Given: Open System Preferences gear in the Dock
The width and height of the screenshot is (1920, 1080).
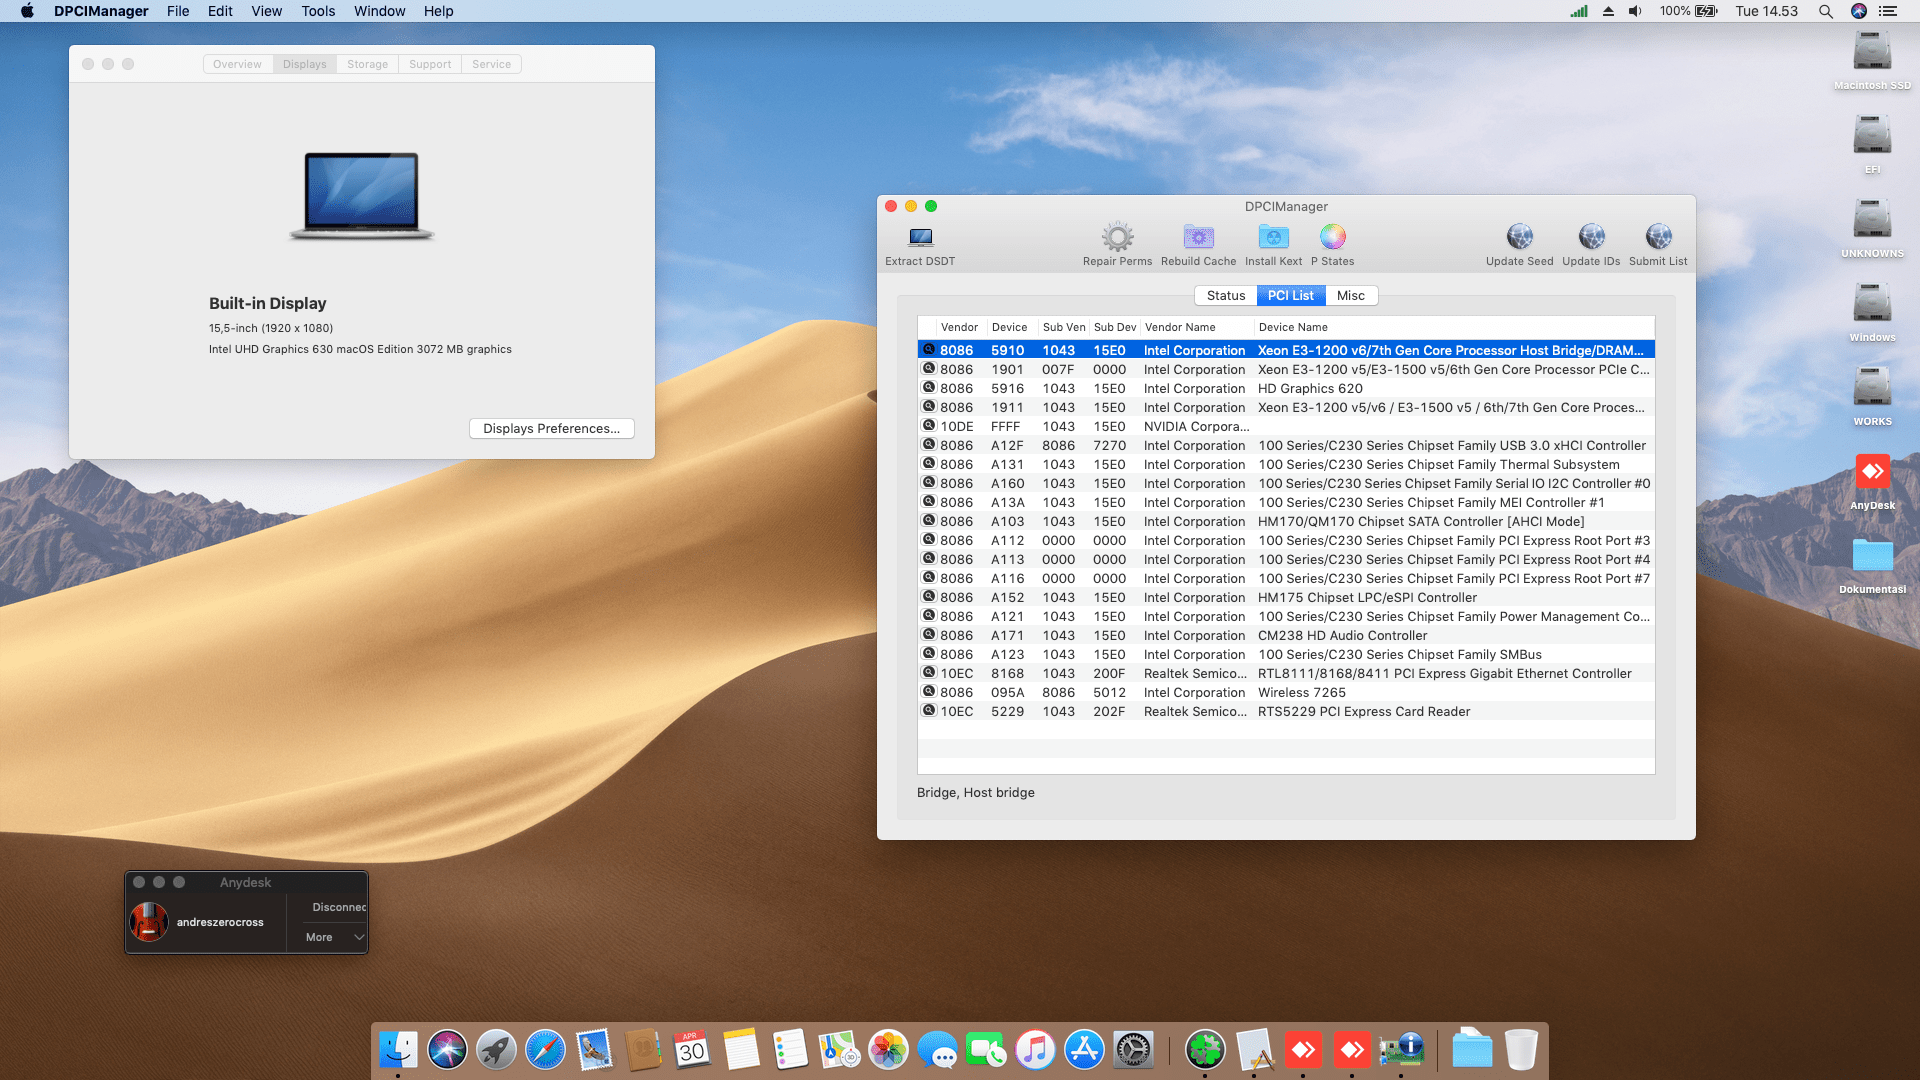Looking at the screenshot, I should (1133, 1050).
